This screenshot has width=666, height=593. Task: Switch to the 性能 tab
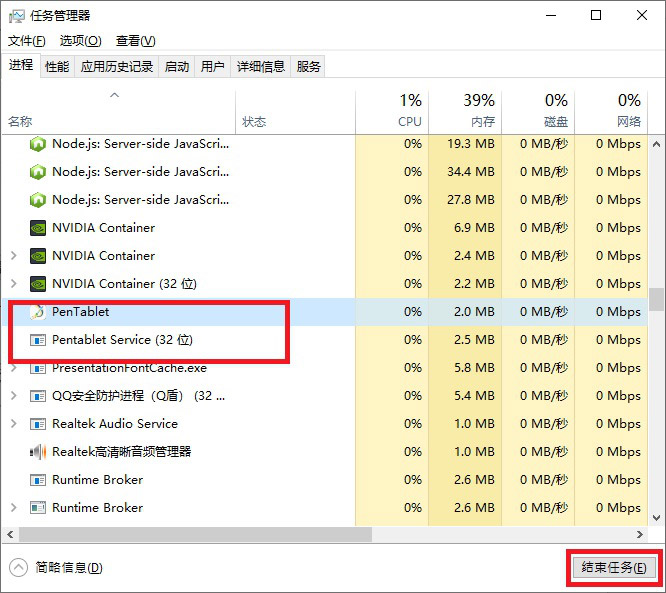pyautogui.click(x=57, y=67)
